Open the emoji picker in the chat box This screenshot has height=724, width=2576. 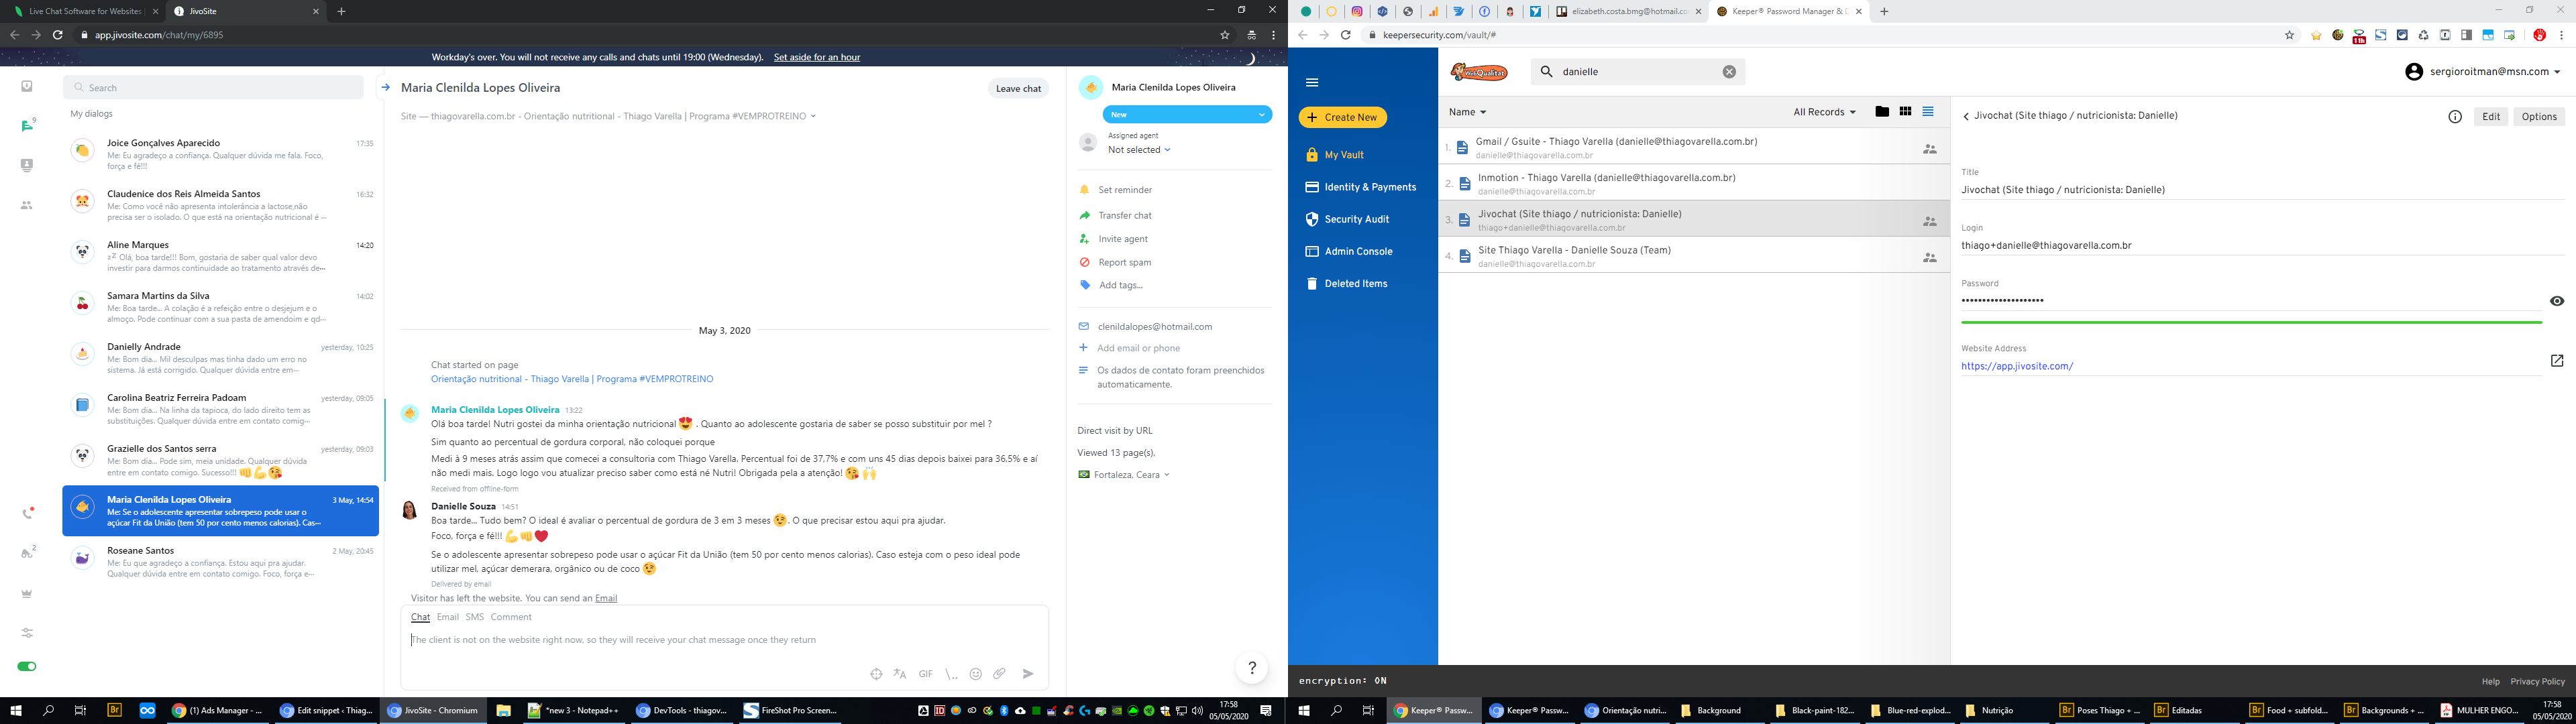(975, 674)
